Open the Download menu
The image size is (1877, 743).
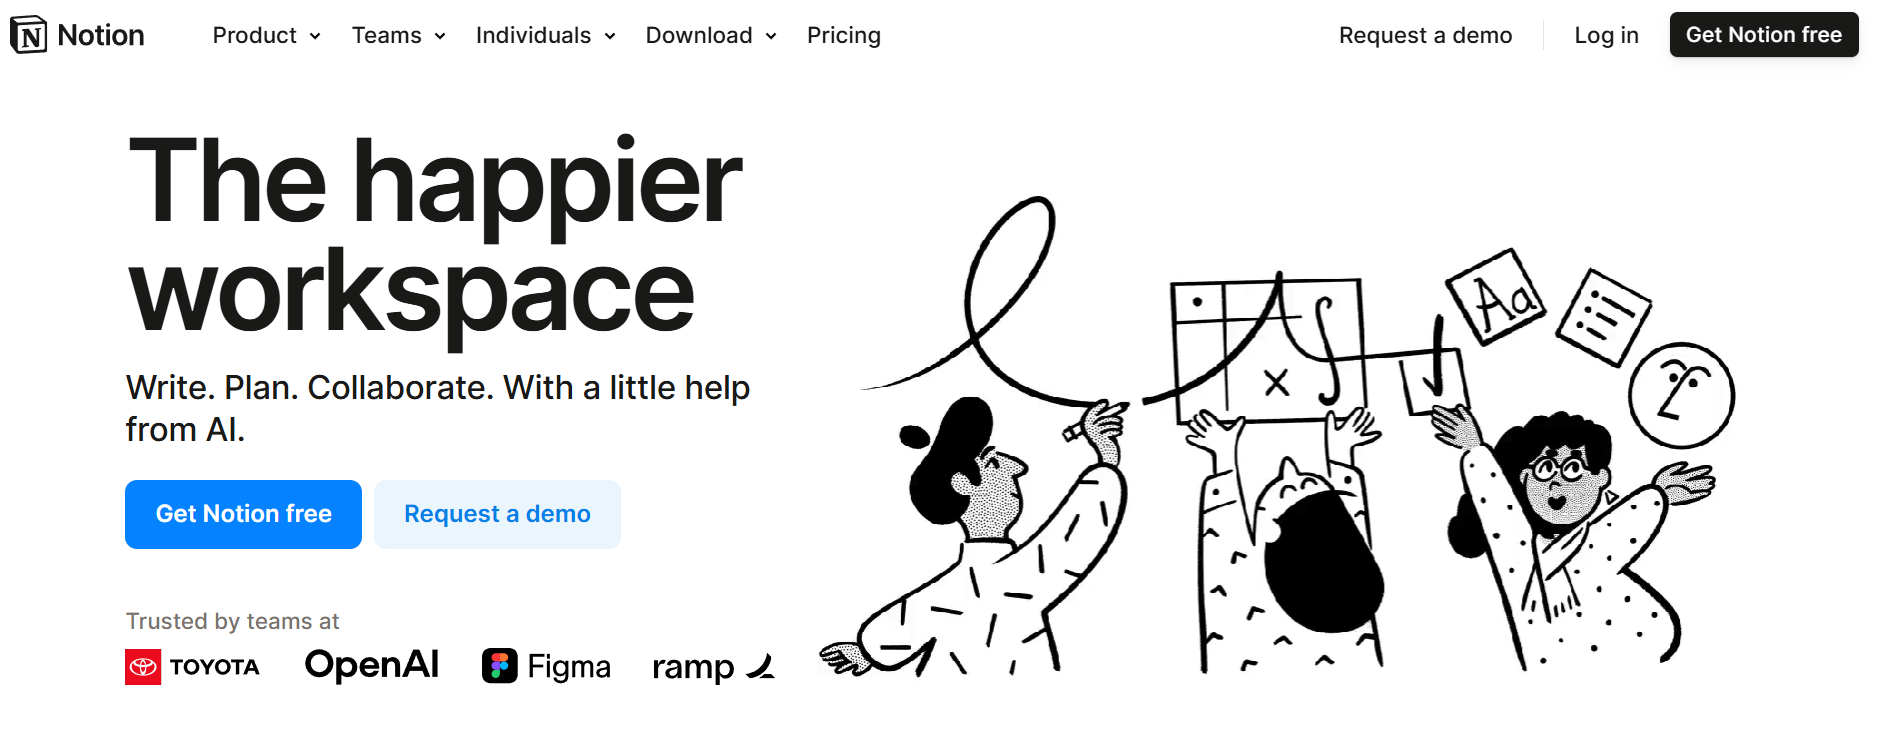[710, 36]
